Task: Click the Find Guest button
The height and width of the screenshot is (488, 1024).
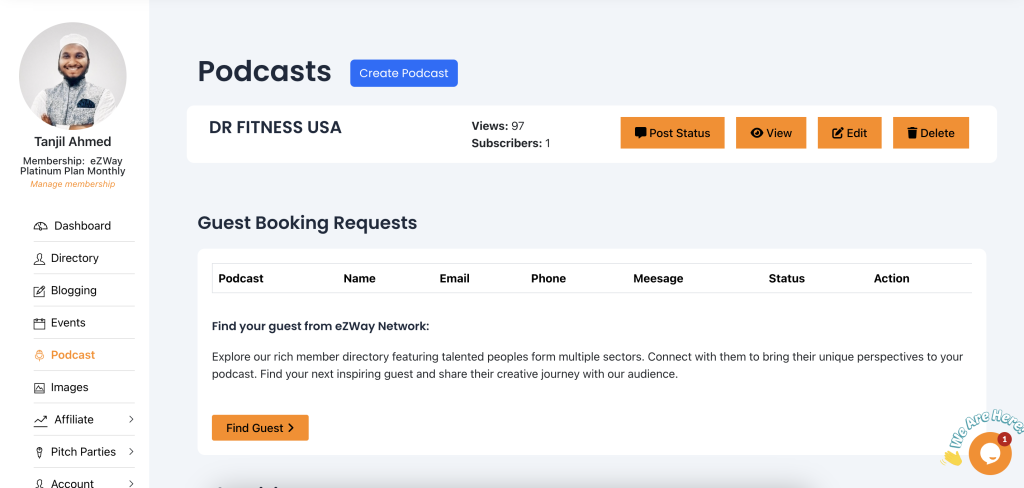Action: (260, 428)
